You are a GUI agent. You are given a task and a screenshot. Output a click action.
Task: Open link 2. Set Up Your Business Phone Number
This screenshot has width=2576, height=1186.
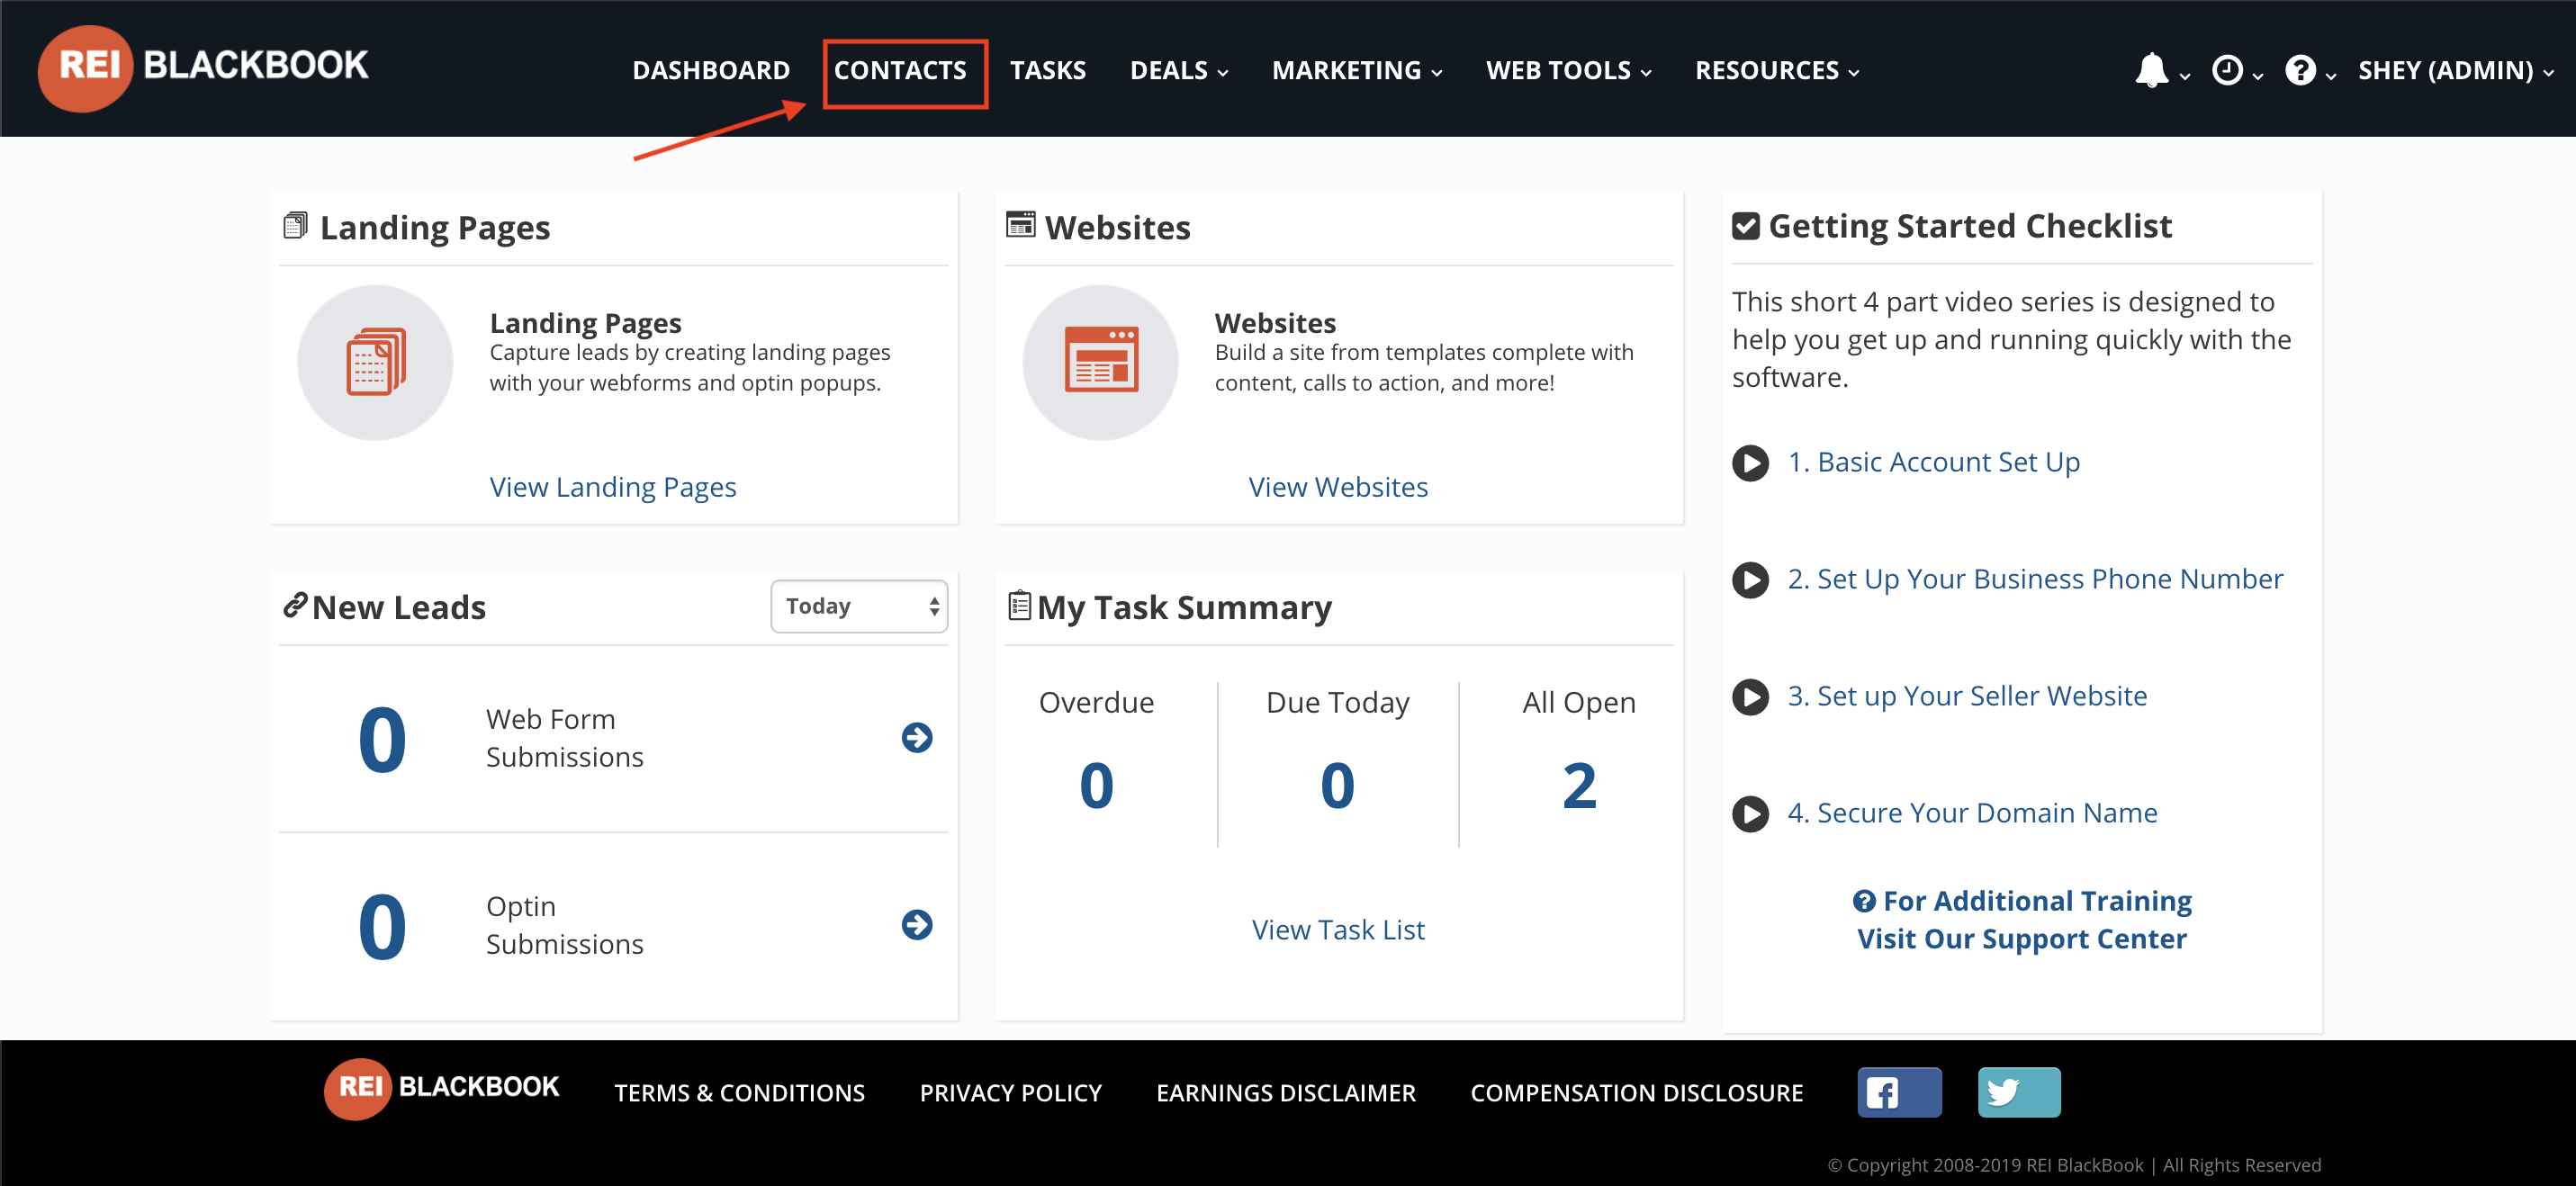click(x=2035, y=579)
